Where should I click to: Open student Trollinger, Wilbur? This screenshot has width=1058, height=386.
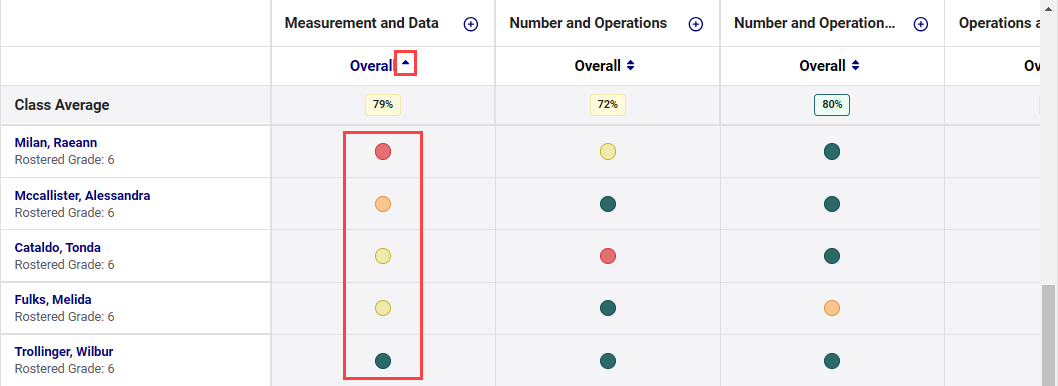click(x=64, y=352)
